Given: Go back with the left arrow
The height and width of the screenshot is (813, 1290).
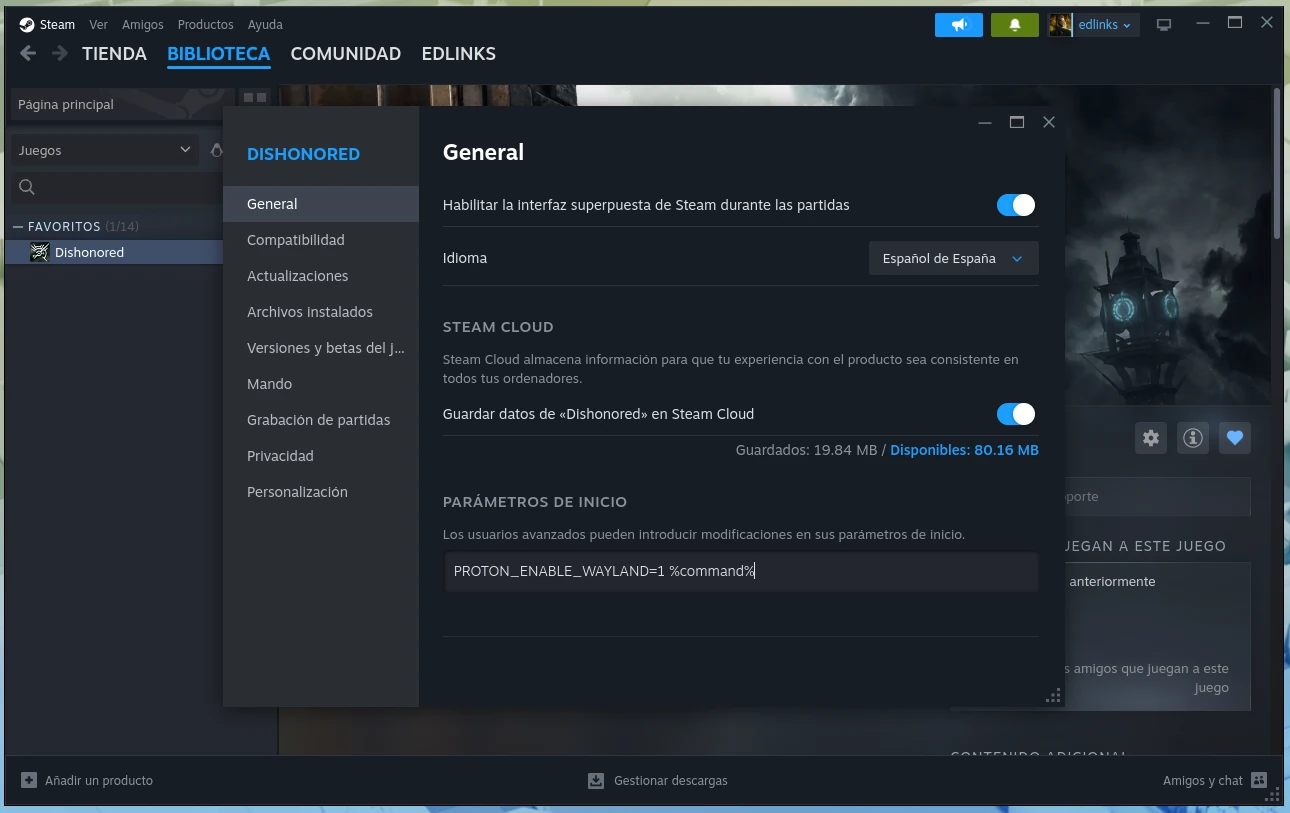Looking at the screenshot, I should 28,54.
